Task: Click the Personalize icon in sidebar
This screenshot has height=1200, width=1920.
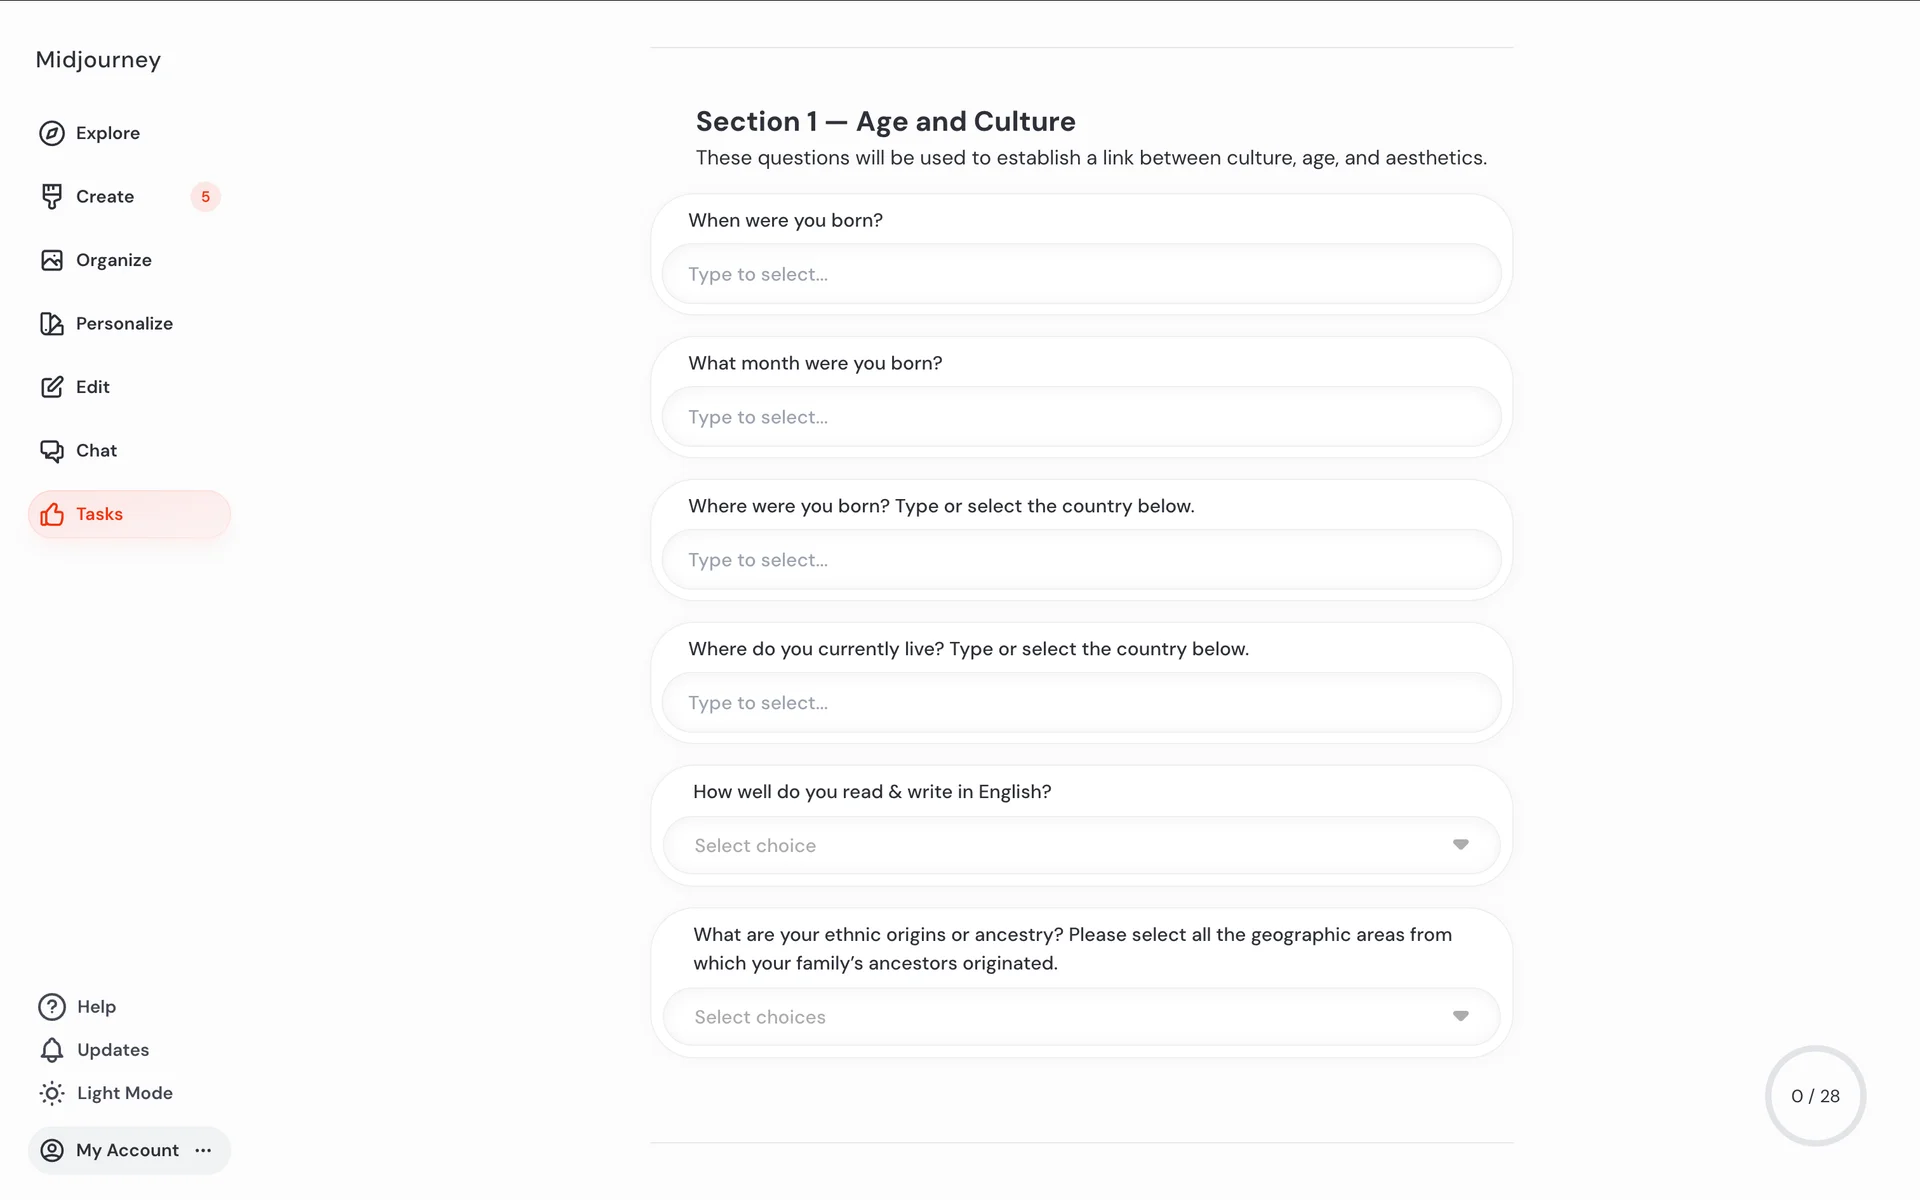Action: pyautogui.click(x=52, y=324)
